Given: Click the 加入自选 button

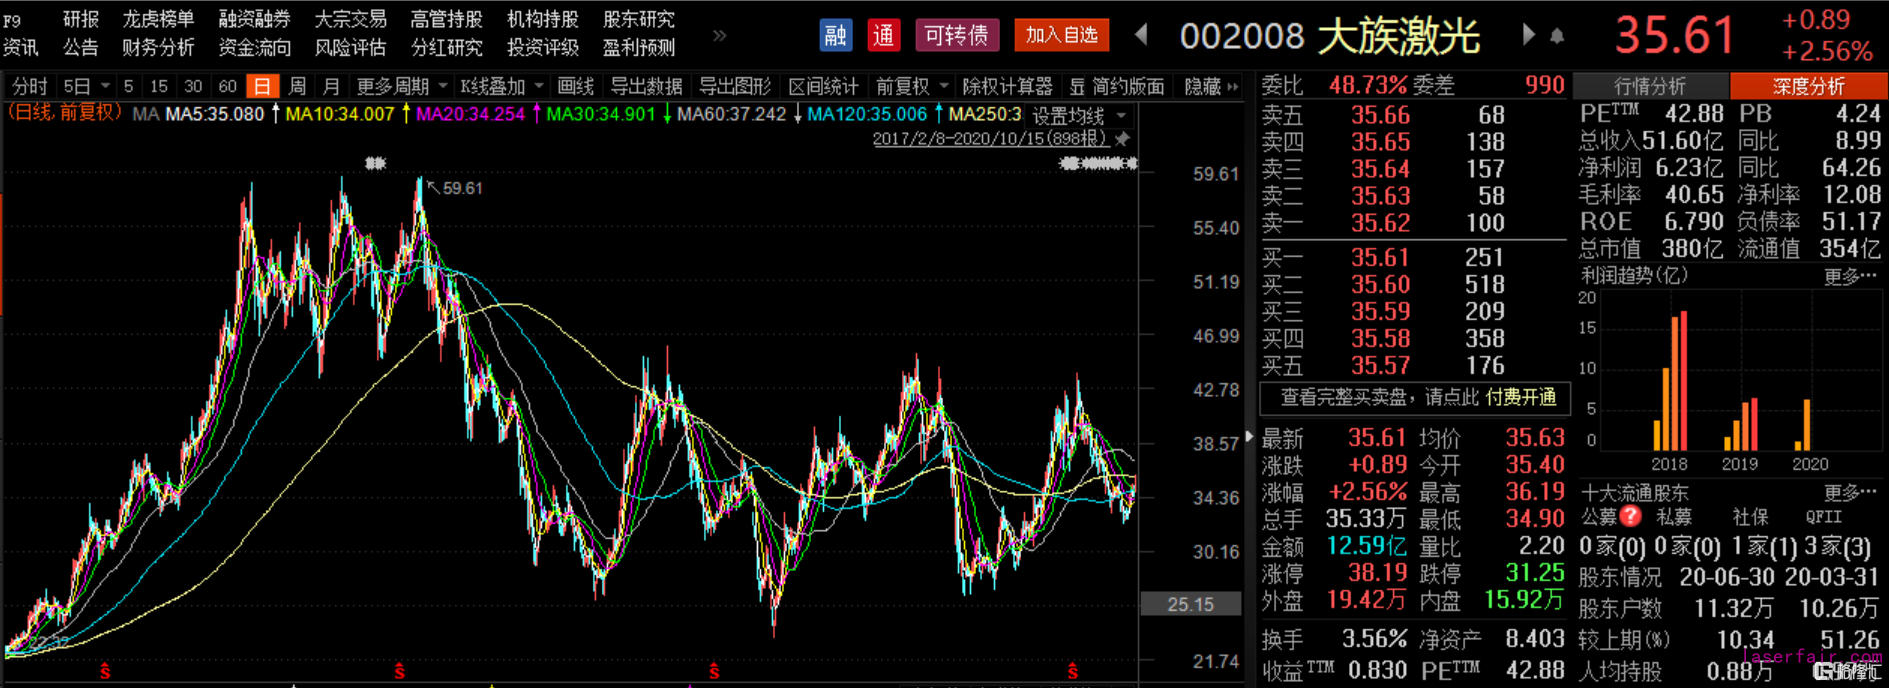Looking at the screenshot, I should [1061, 35].
